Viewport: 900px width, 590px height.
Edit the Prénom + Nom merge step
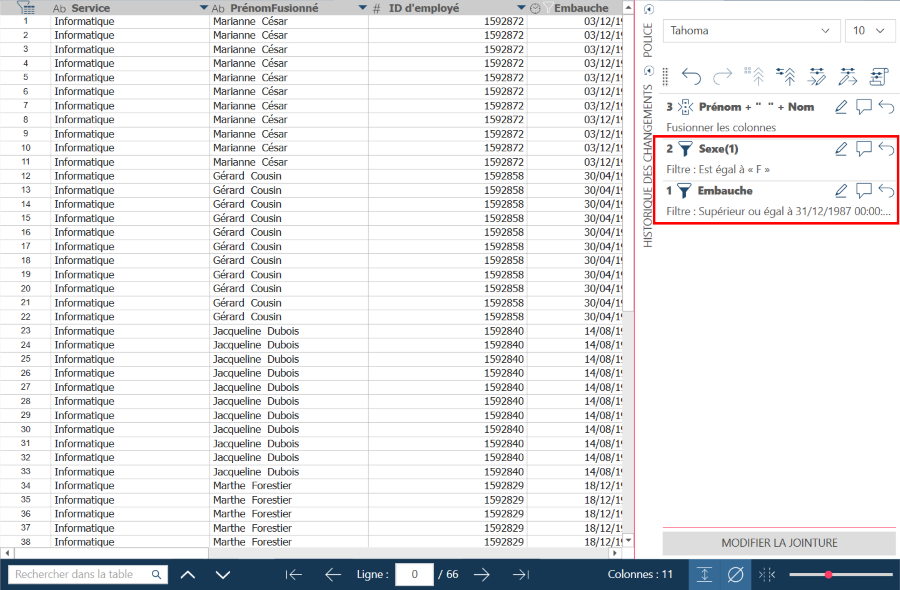pos(841,107)
